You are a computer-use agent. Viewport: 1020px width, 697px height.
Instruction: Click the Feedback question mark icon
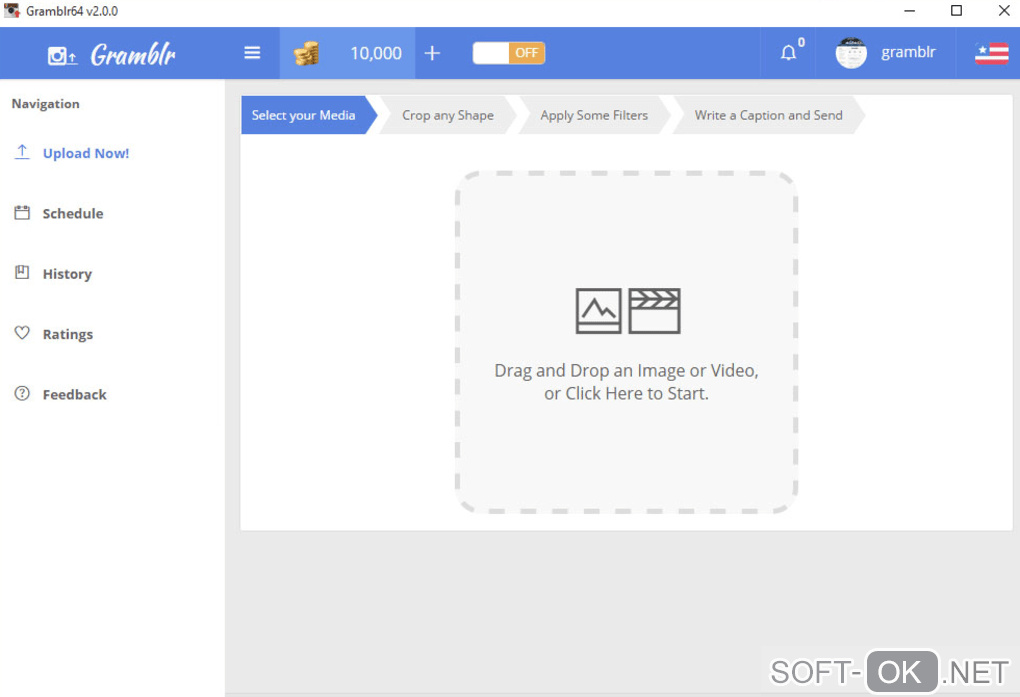click(x=22, y=393)
